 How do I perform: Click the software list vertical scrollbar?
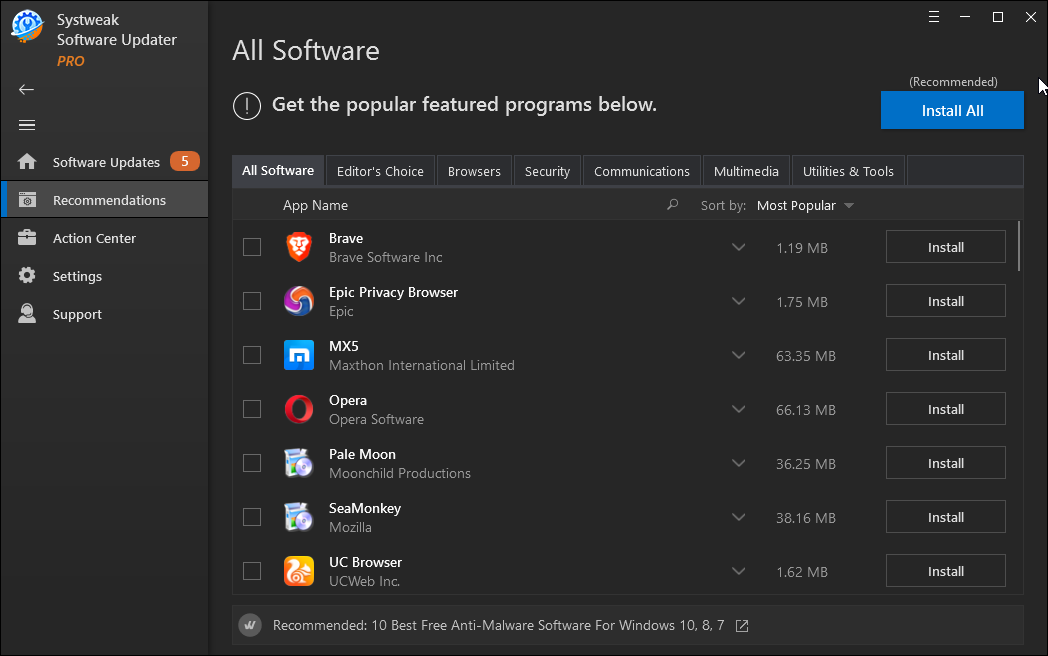pos(1019,246)
